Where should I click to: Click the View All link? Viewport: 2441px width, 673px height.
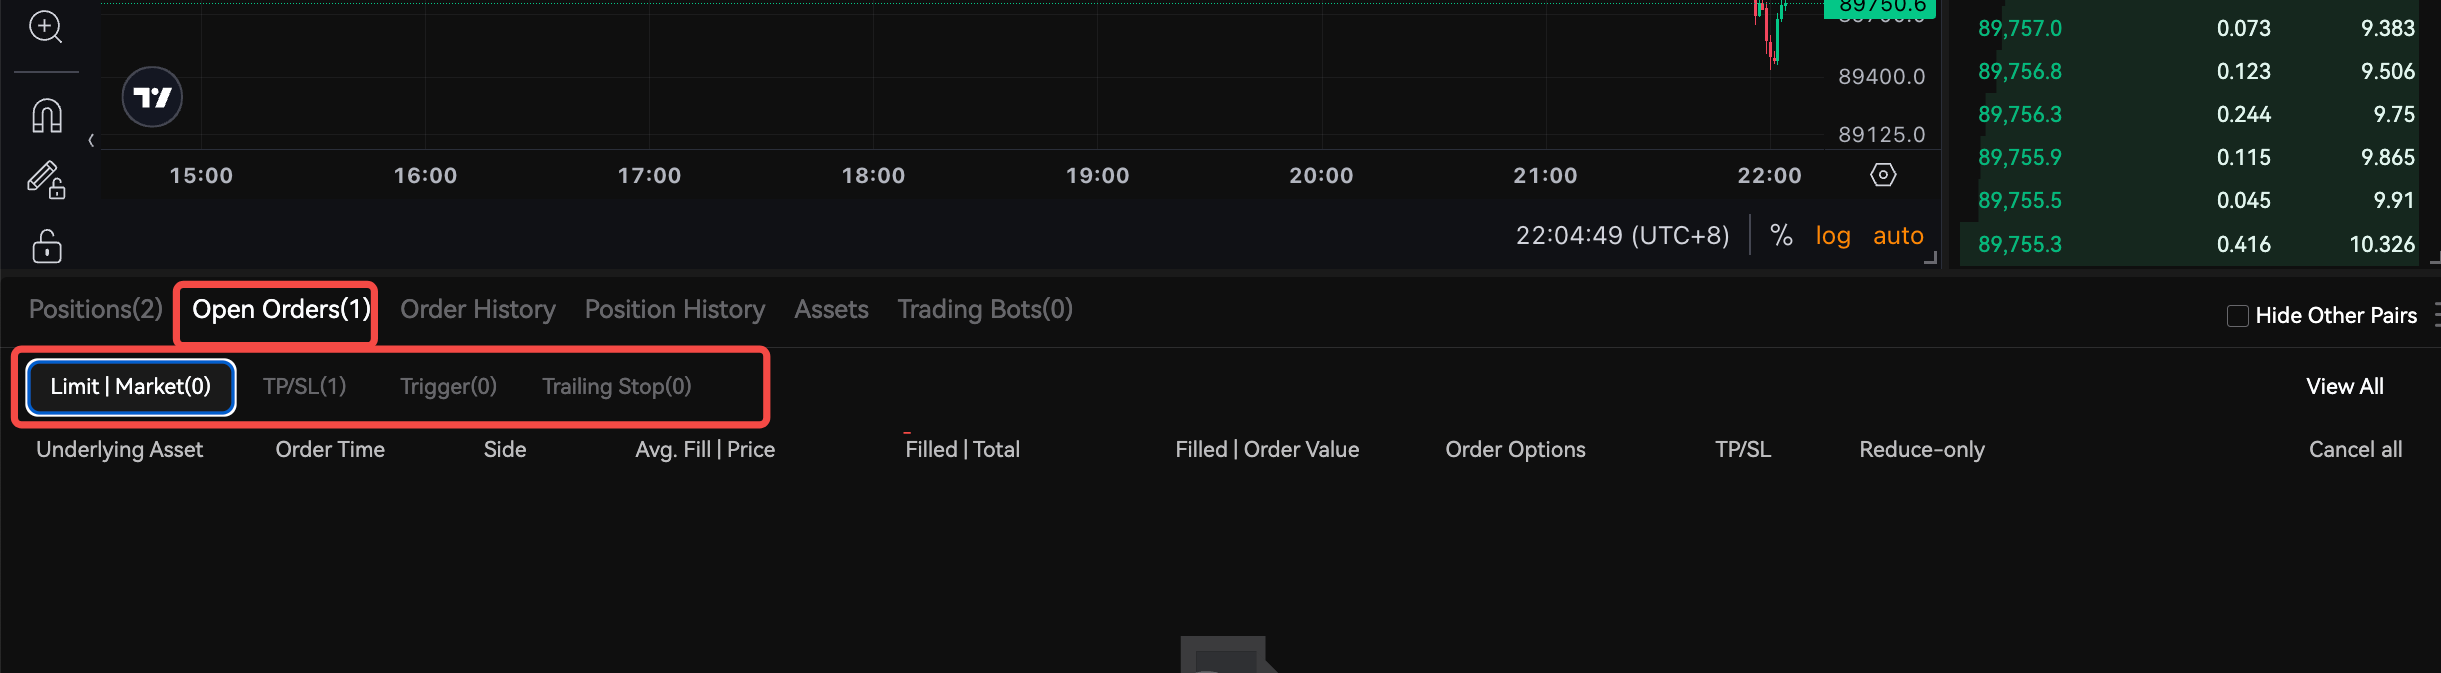click(x=2345, y=386)
